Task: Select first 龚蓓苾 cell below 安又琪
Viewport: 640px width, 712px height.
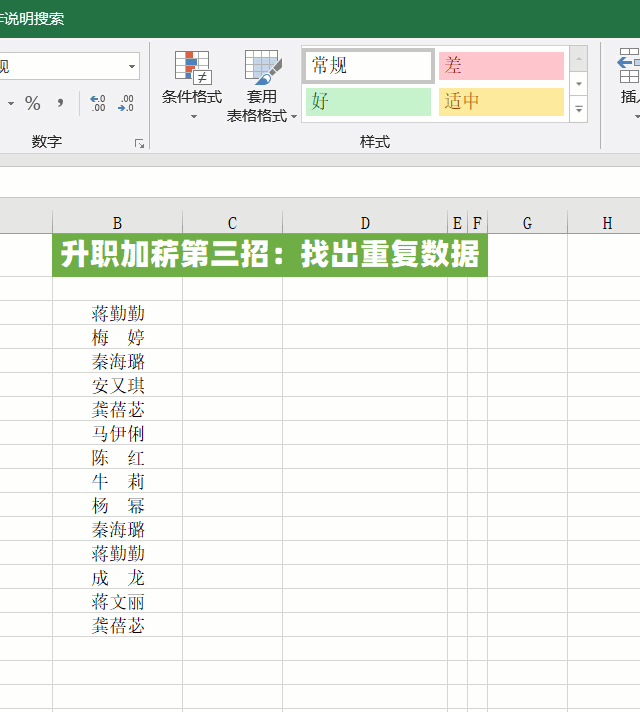Action: (118, 409)
